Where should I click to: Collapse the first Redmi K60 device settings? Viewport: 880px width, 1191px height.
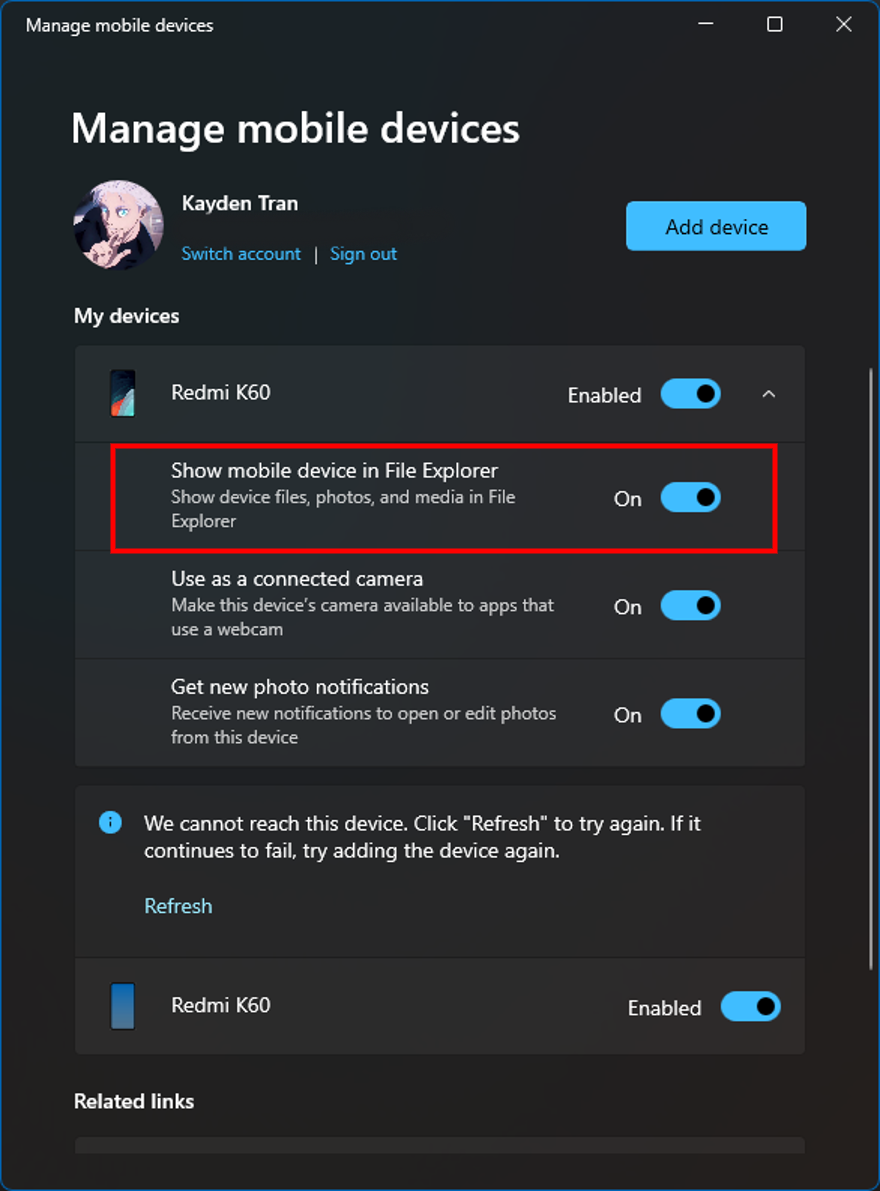769,394
